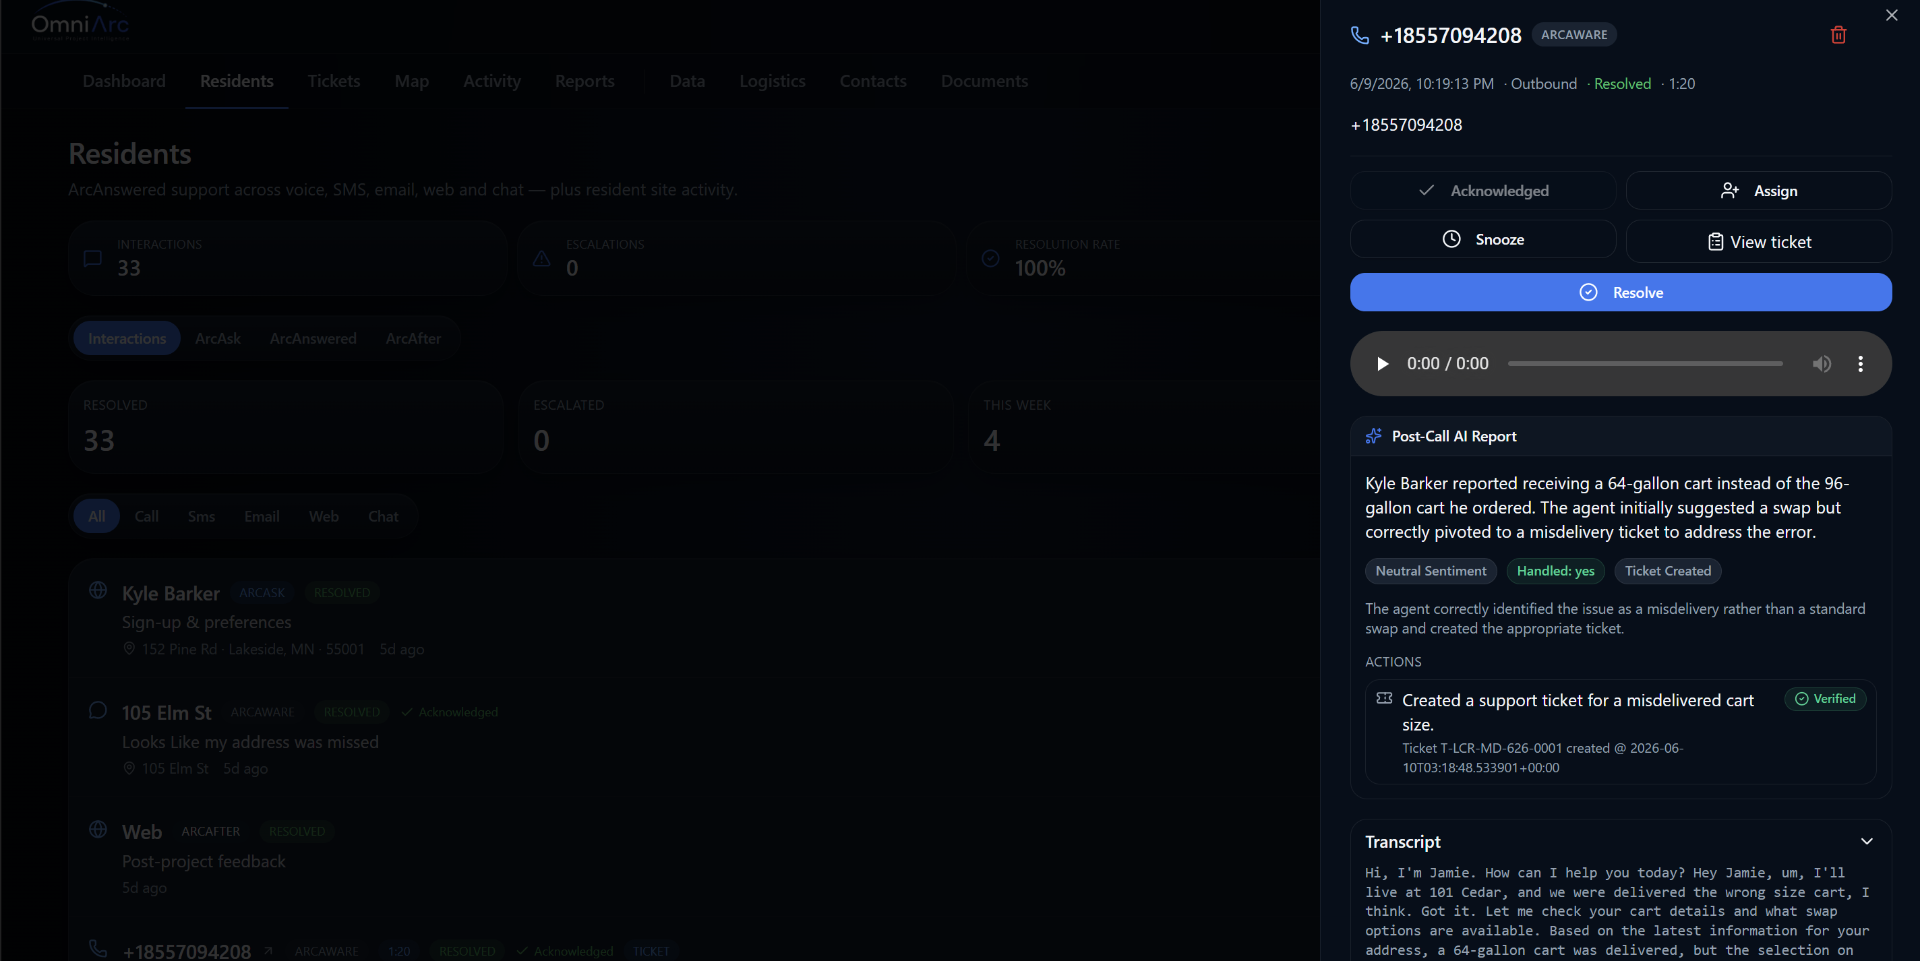Image resolution: width=1920 pixels, height=961 pixels.
Task: Click the globe icon beside Web ARCAFTER row
Action: (x=98, y=829)
